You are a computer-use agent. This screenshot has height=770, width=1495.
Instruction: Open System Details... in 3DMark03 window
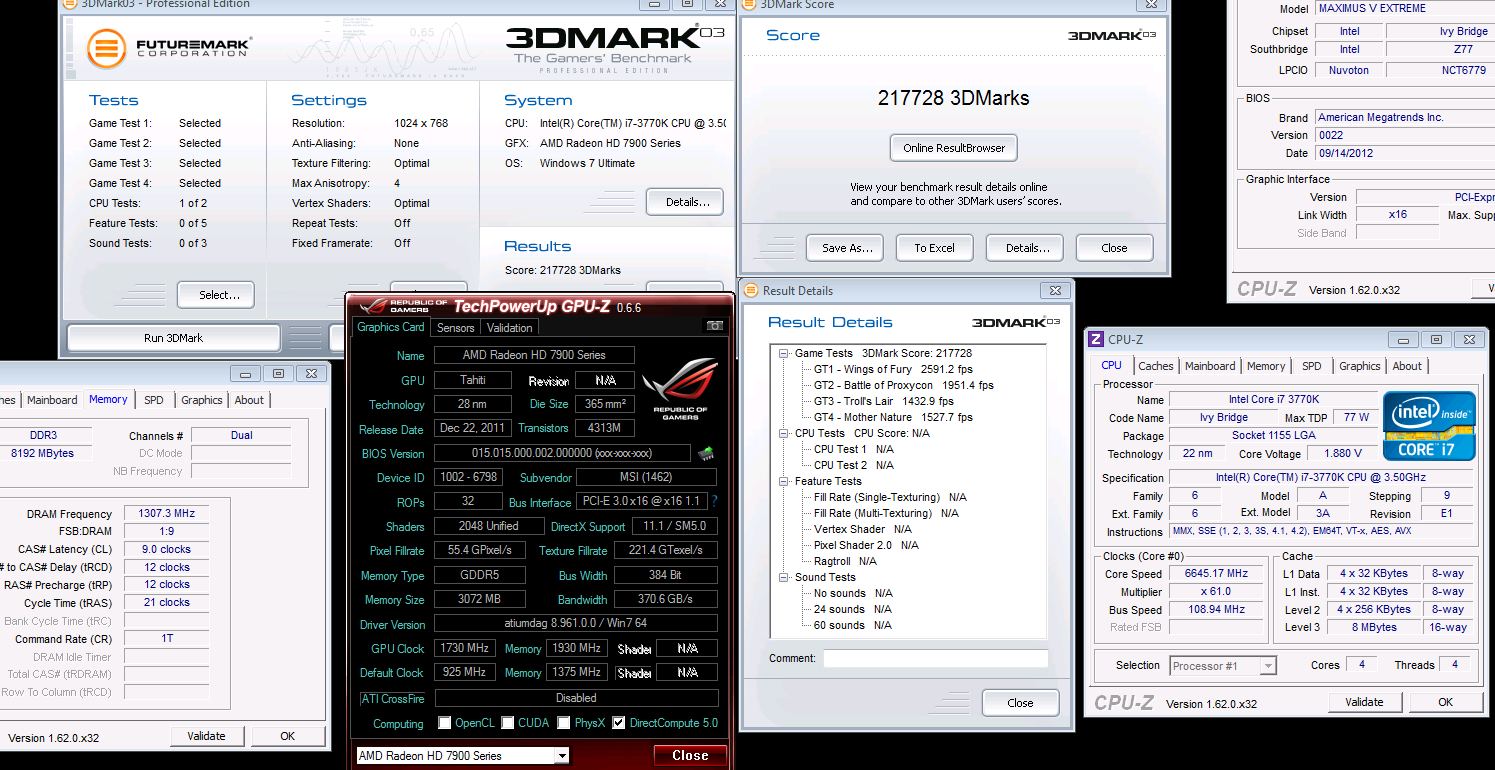685,202
